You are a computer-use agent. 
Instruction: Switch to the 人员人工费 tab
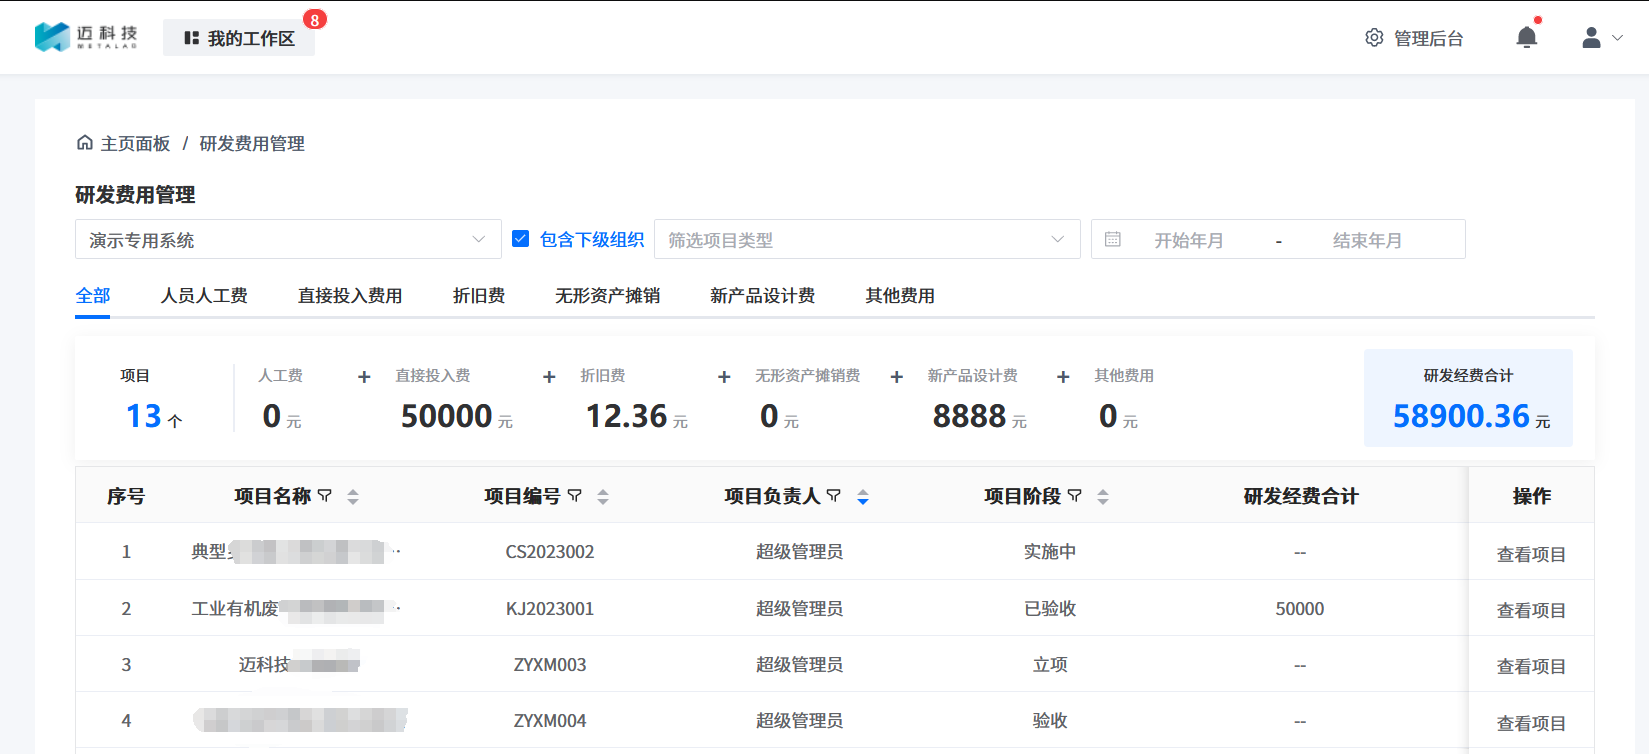tap(204, 296)
